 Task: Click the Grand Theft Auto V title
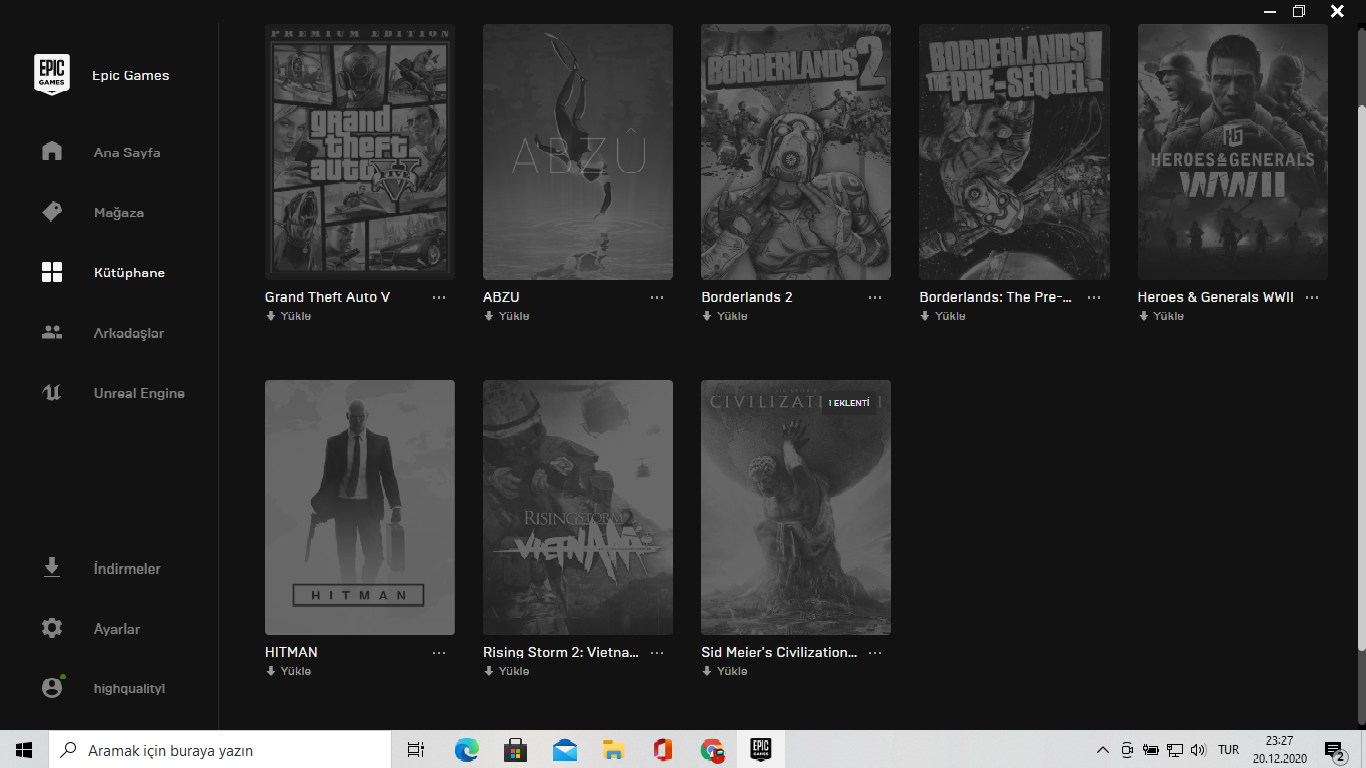(327, 297)
